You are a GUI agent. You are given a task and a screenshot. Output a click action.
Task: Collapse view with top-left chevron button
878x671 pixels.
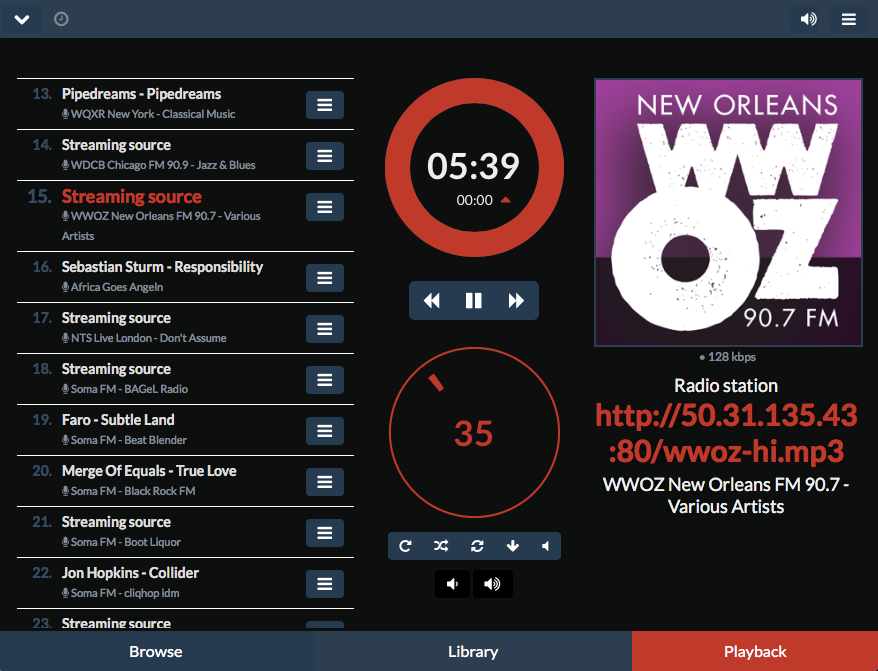pyautogui.click(x=21, y=20)
